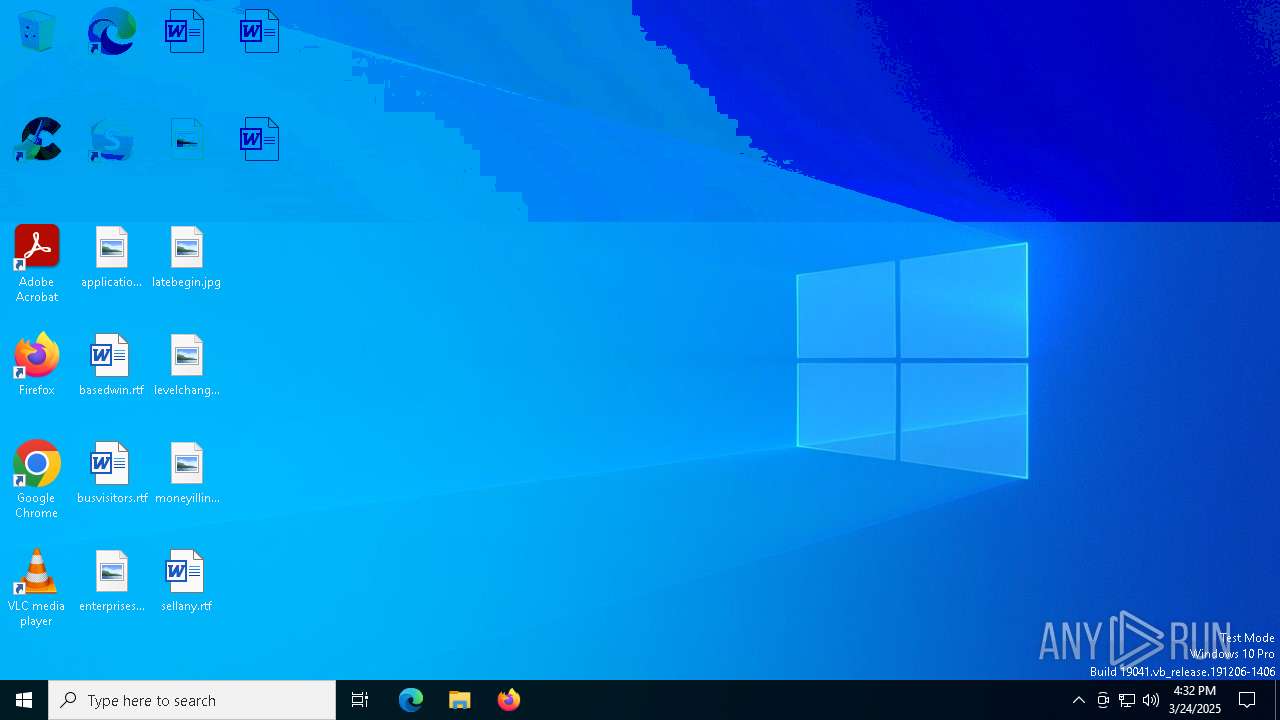Click the Show desktop strip at taskbar edge
This screenshot has width=1280, height=720.
[x=1277, y=700]
